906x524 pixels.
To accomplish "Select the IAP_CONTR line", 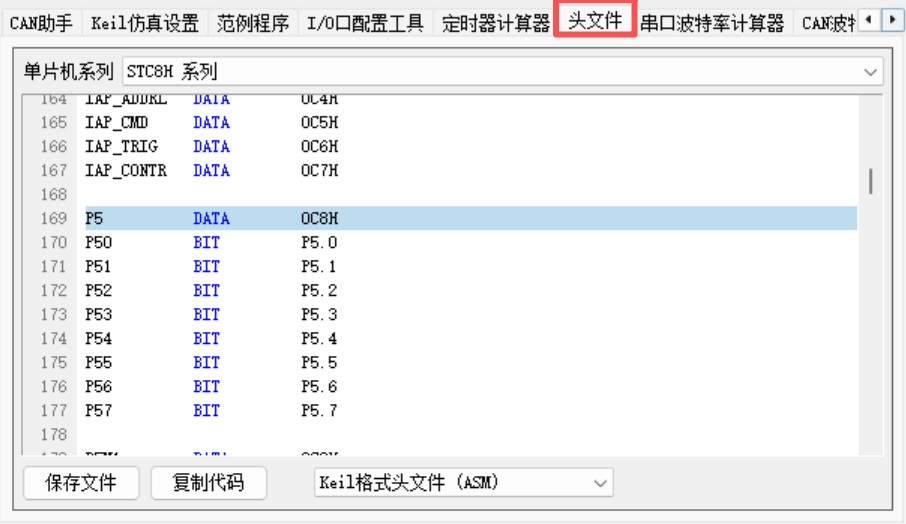I will click(471, 170).
